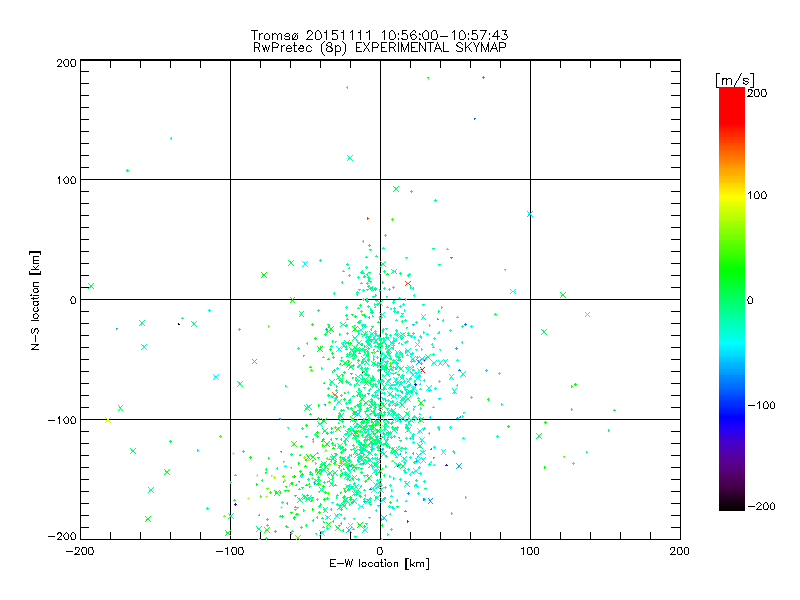Viewport: 800px width, 600px height.
Task: Click the plot title 'Tromsø 20151111 10:56:00-10:57:43'
Action: tap(379, 35)
